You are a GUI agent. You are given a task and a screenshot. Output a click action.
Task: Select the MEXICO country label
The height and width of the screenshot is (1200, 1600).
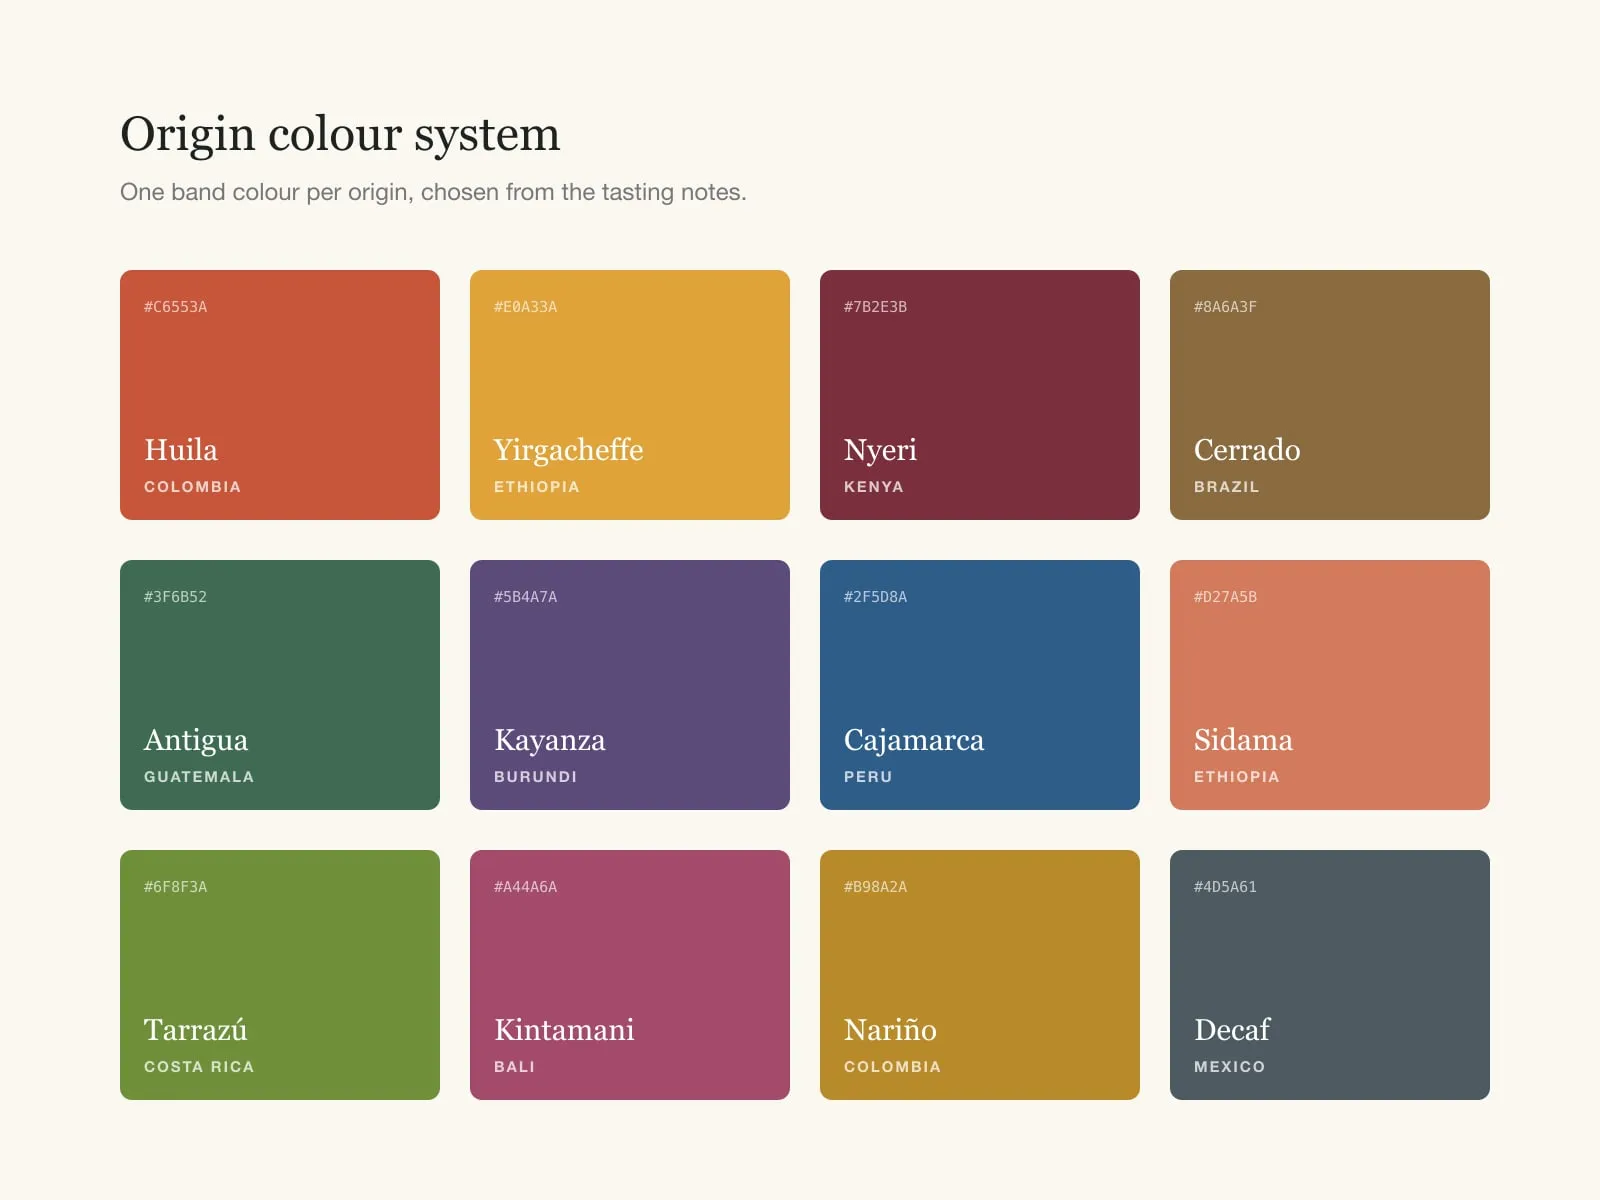[1230, 1067]
